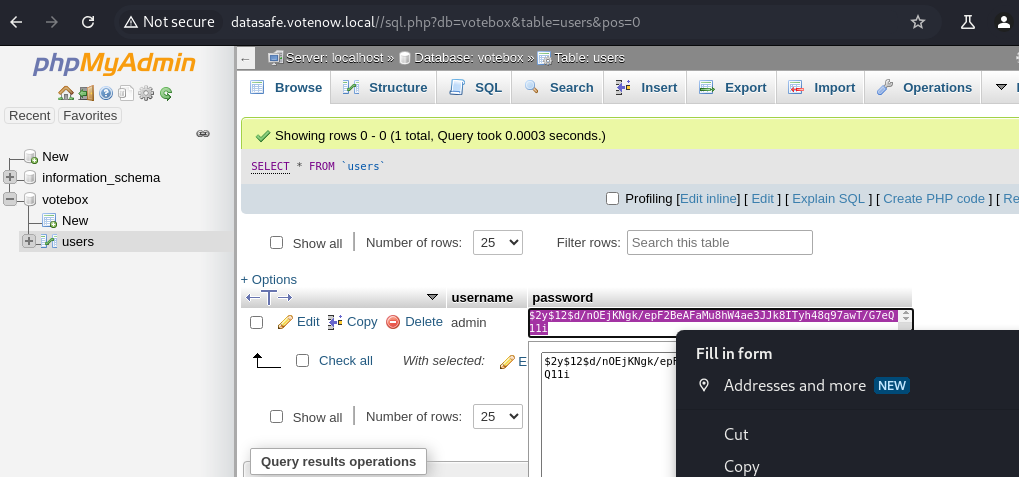1019x477 pixels.
Task: Click the sidebar link chain icon
Action: [x=202, y=133]
